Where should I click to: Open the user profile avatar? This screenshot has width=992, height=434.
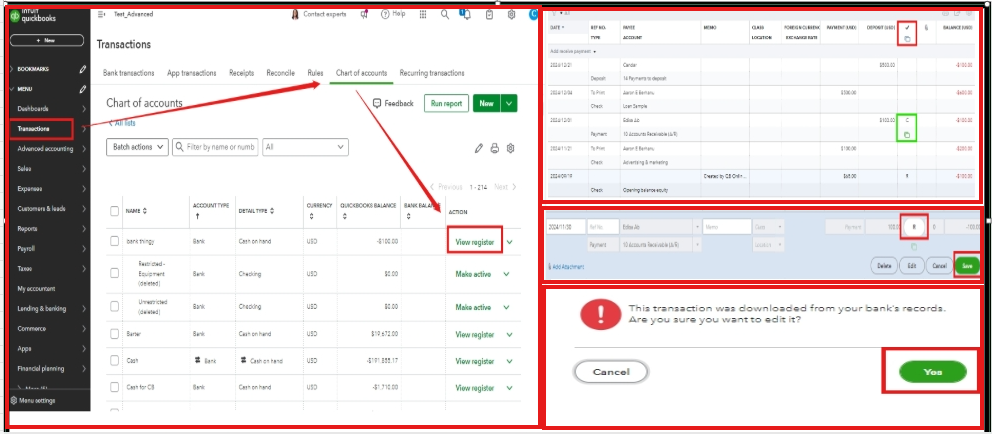[533, 14]
